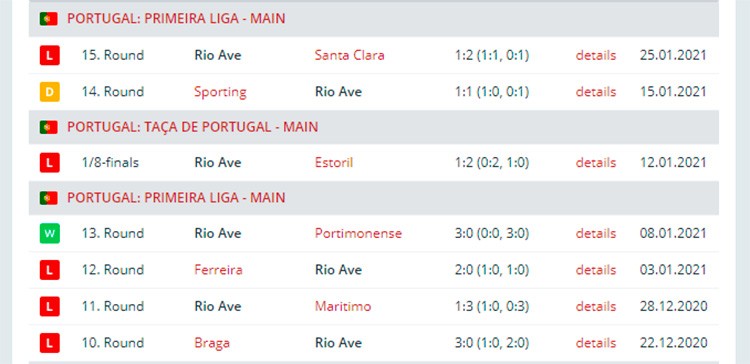
Task: Select the Santa Clara team name
Action: (349, 55)
